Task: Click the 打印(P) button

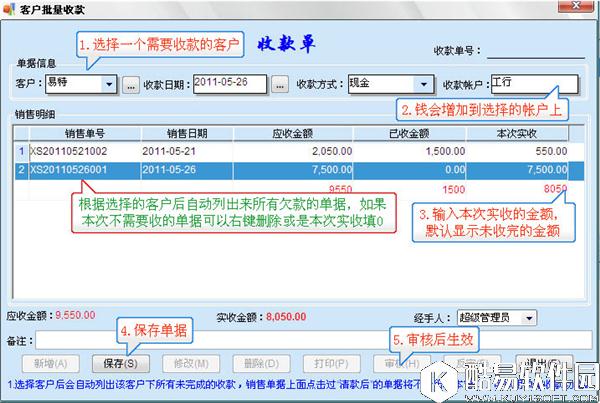Action: coord(331,364)
